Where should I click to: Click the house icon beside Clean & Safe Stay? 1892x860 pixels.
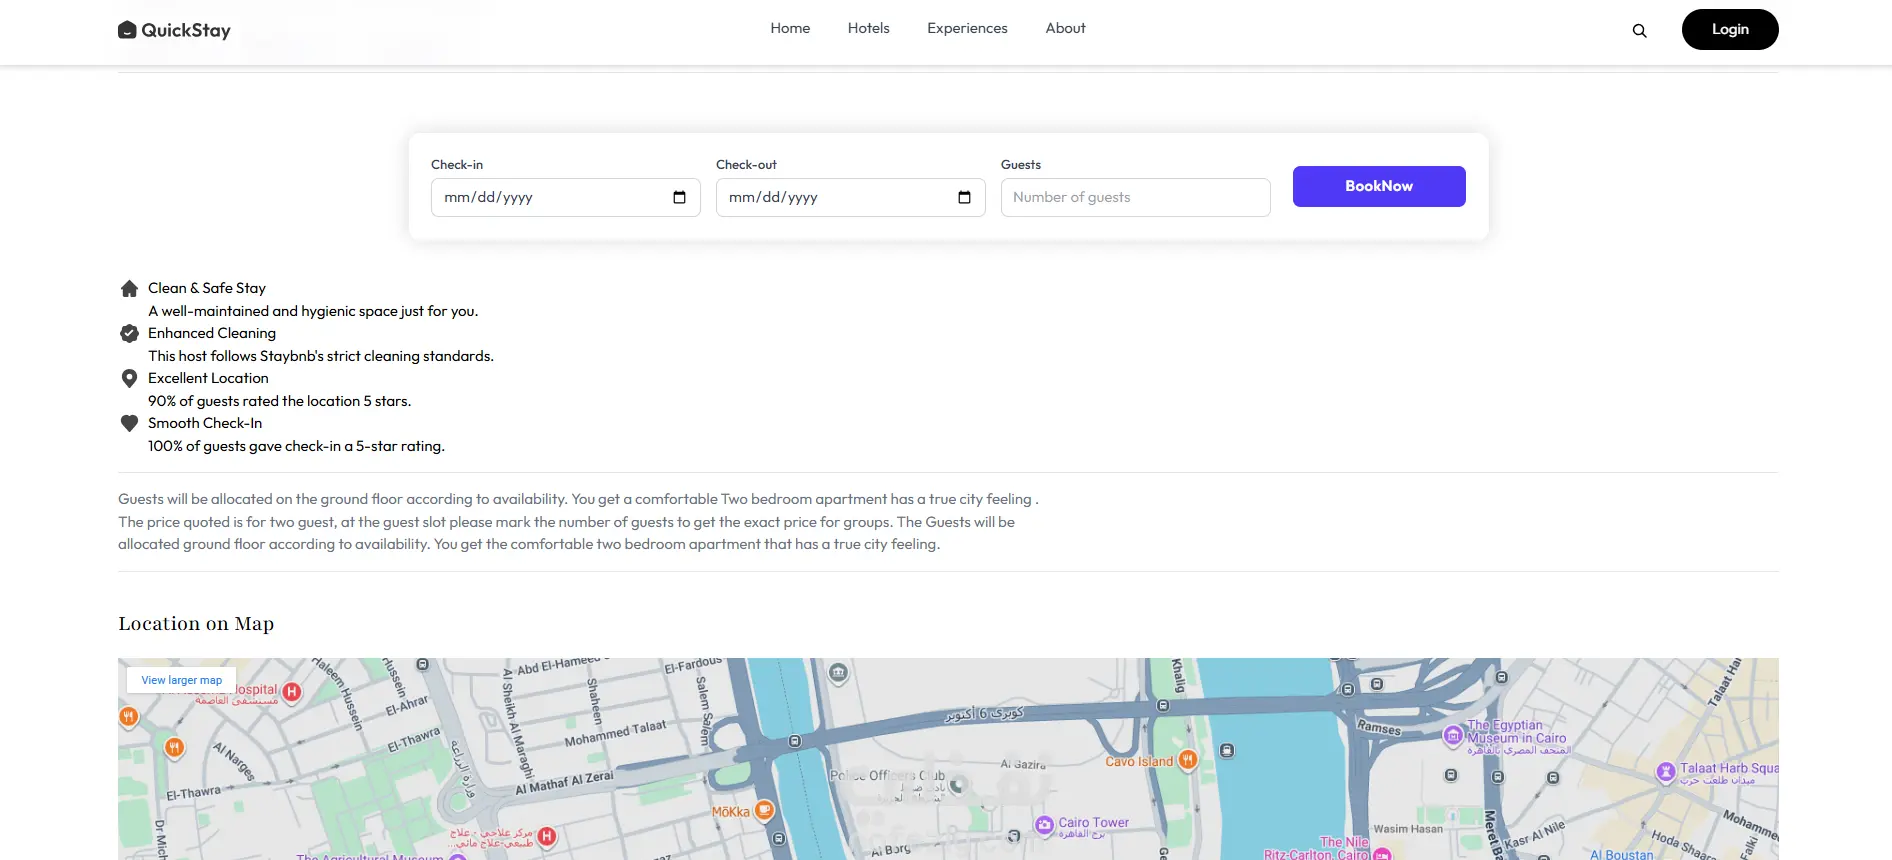pyautogui.click(x=129, y=289)
